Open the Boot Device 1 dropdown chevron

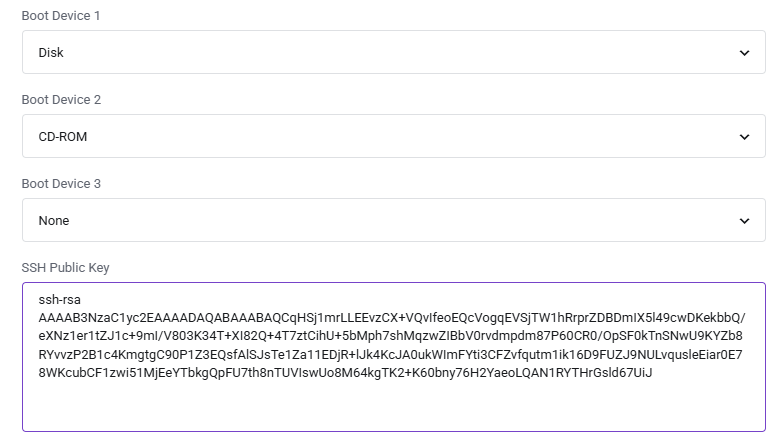point(744,53)
